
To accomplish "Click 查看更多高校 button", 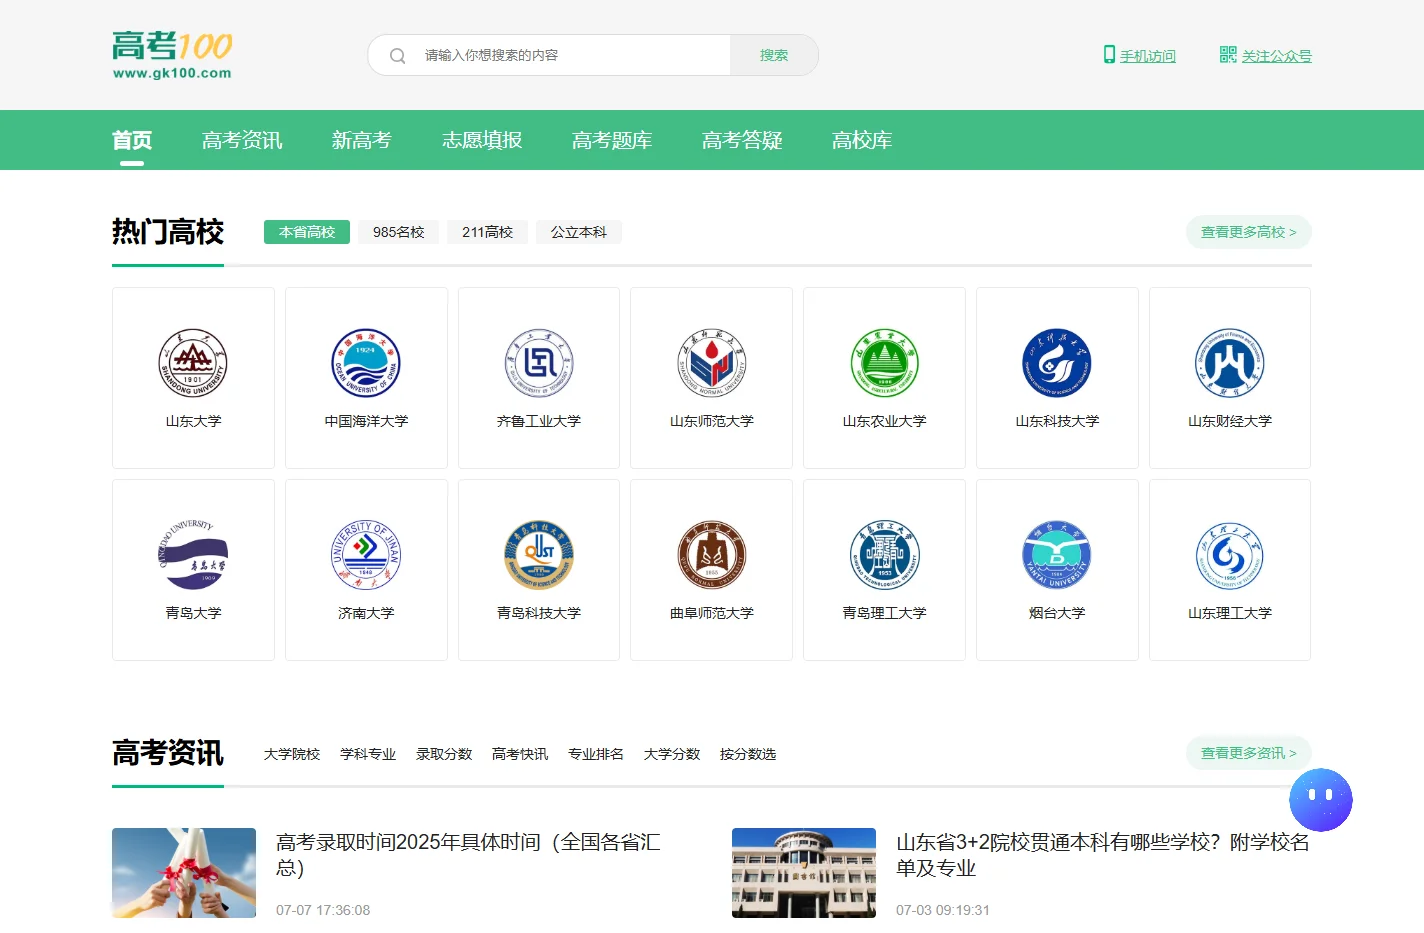I will click(x=1249, y=232).
